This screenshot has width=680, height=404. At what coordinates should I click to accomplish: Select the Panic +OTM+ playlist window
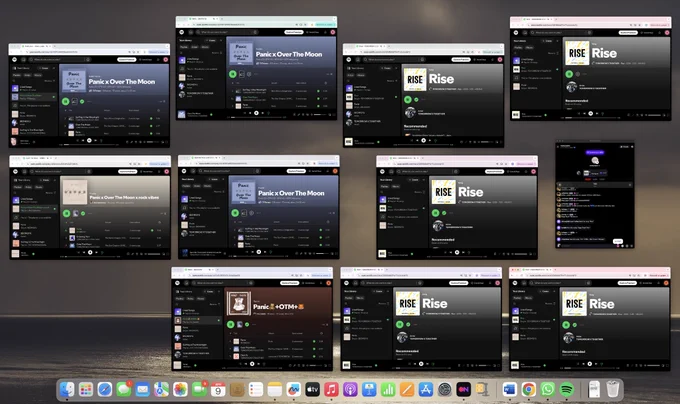pyautogui.click(x=252, y=319)
